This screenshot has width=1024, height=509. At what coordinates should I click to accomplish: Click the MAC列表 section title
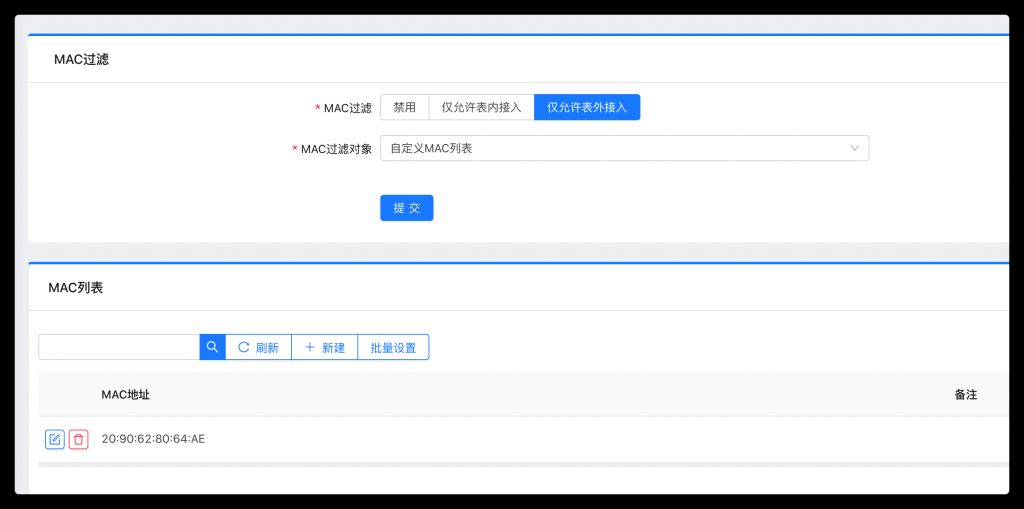75,287
